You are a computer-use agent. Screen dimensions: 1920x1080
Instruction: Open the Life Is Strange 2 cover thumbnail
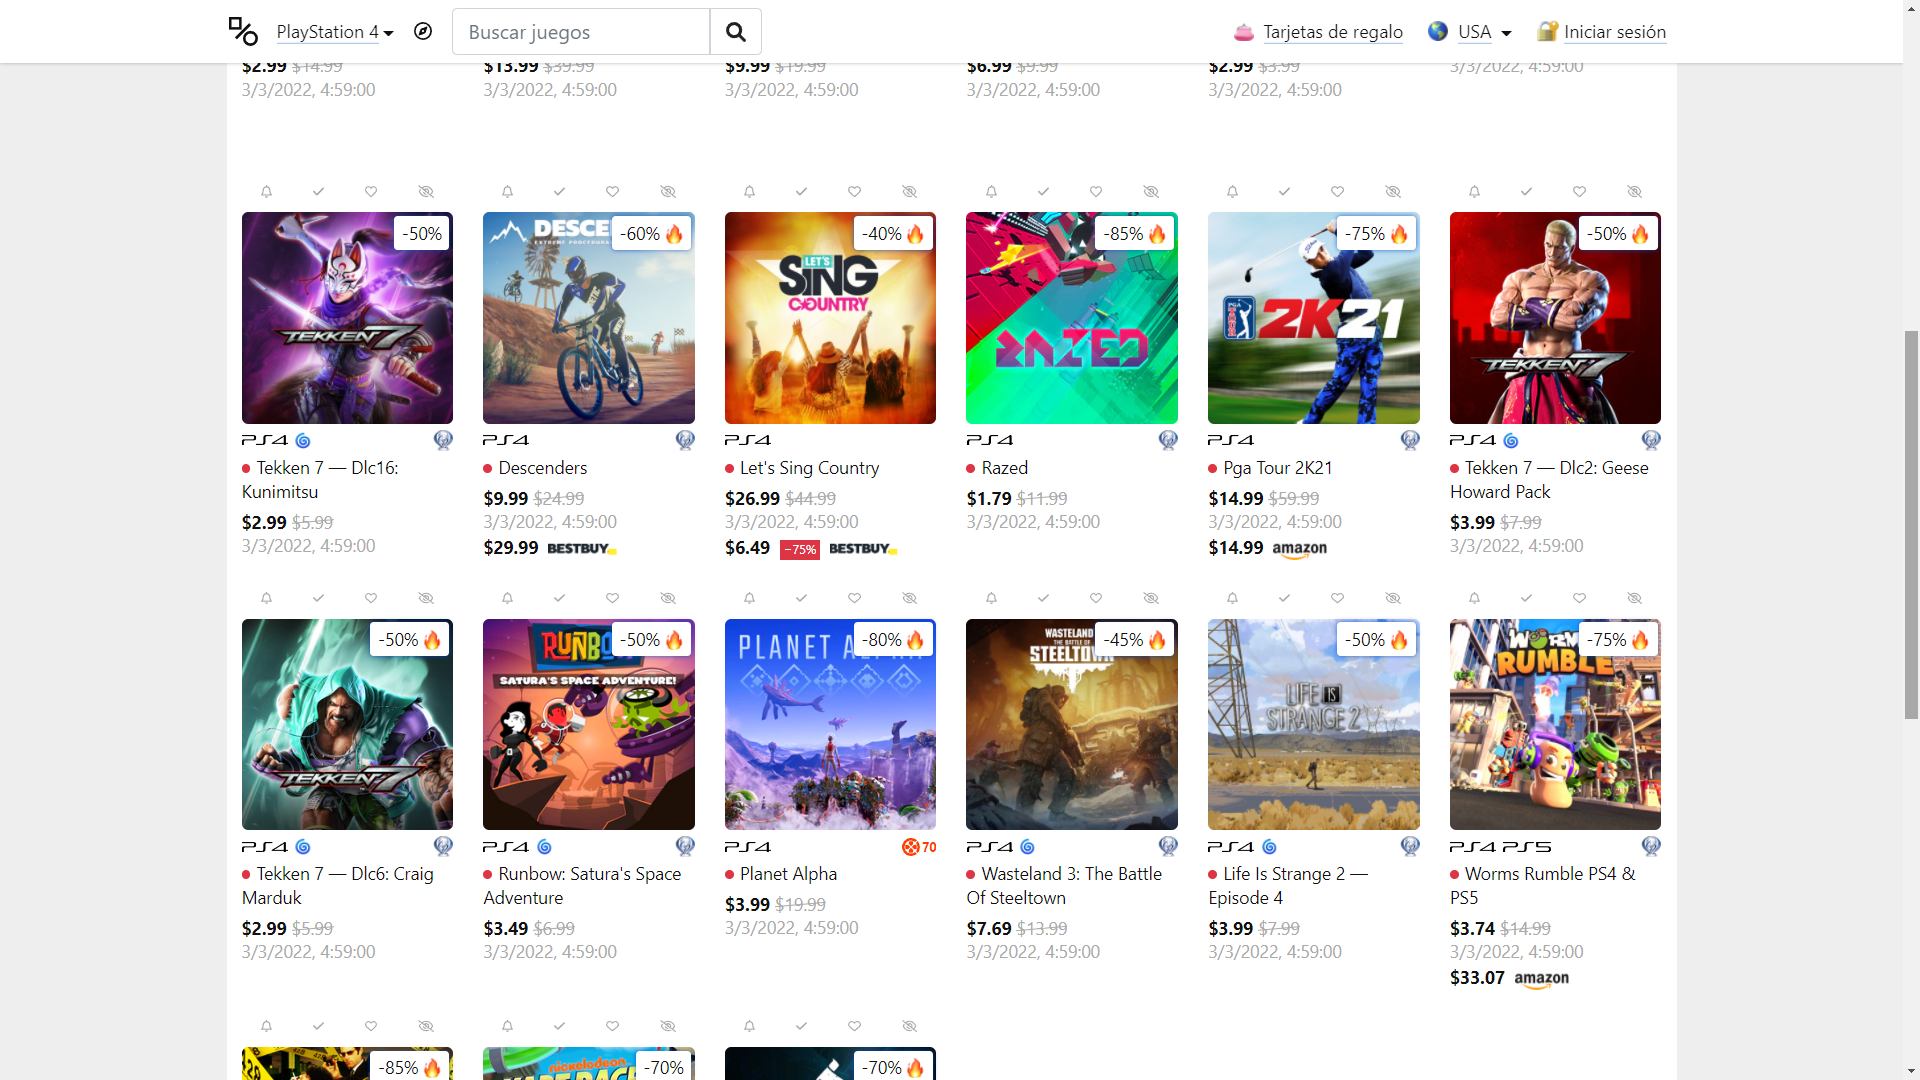click(1314, 724)
